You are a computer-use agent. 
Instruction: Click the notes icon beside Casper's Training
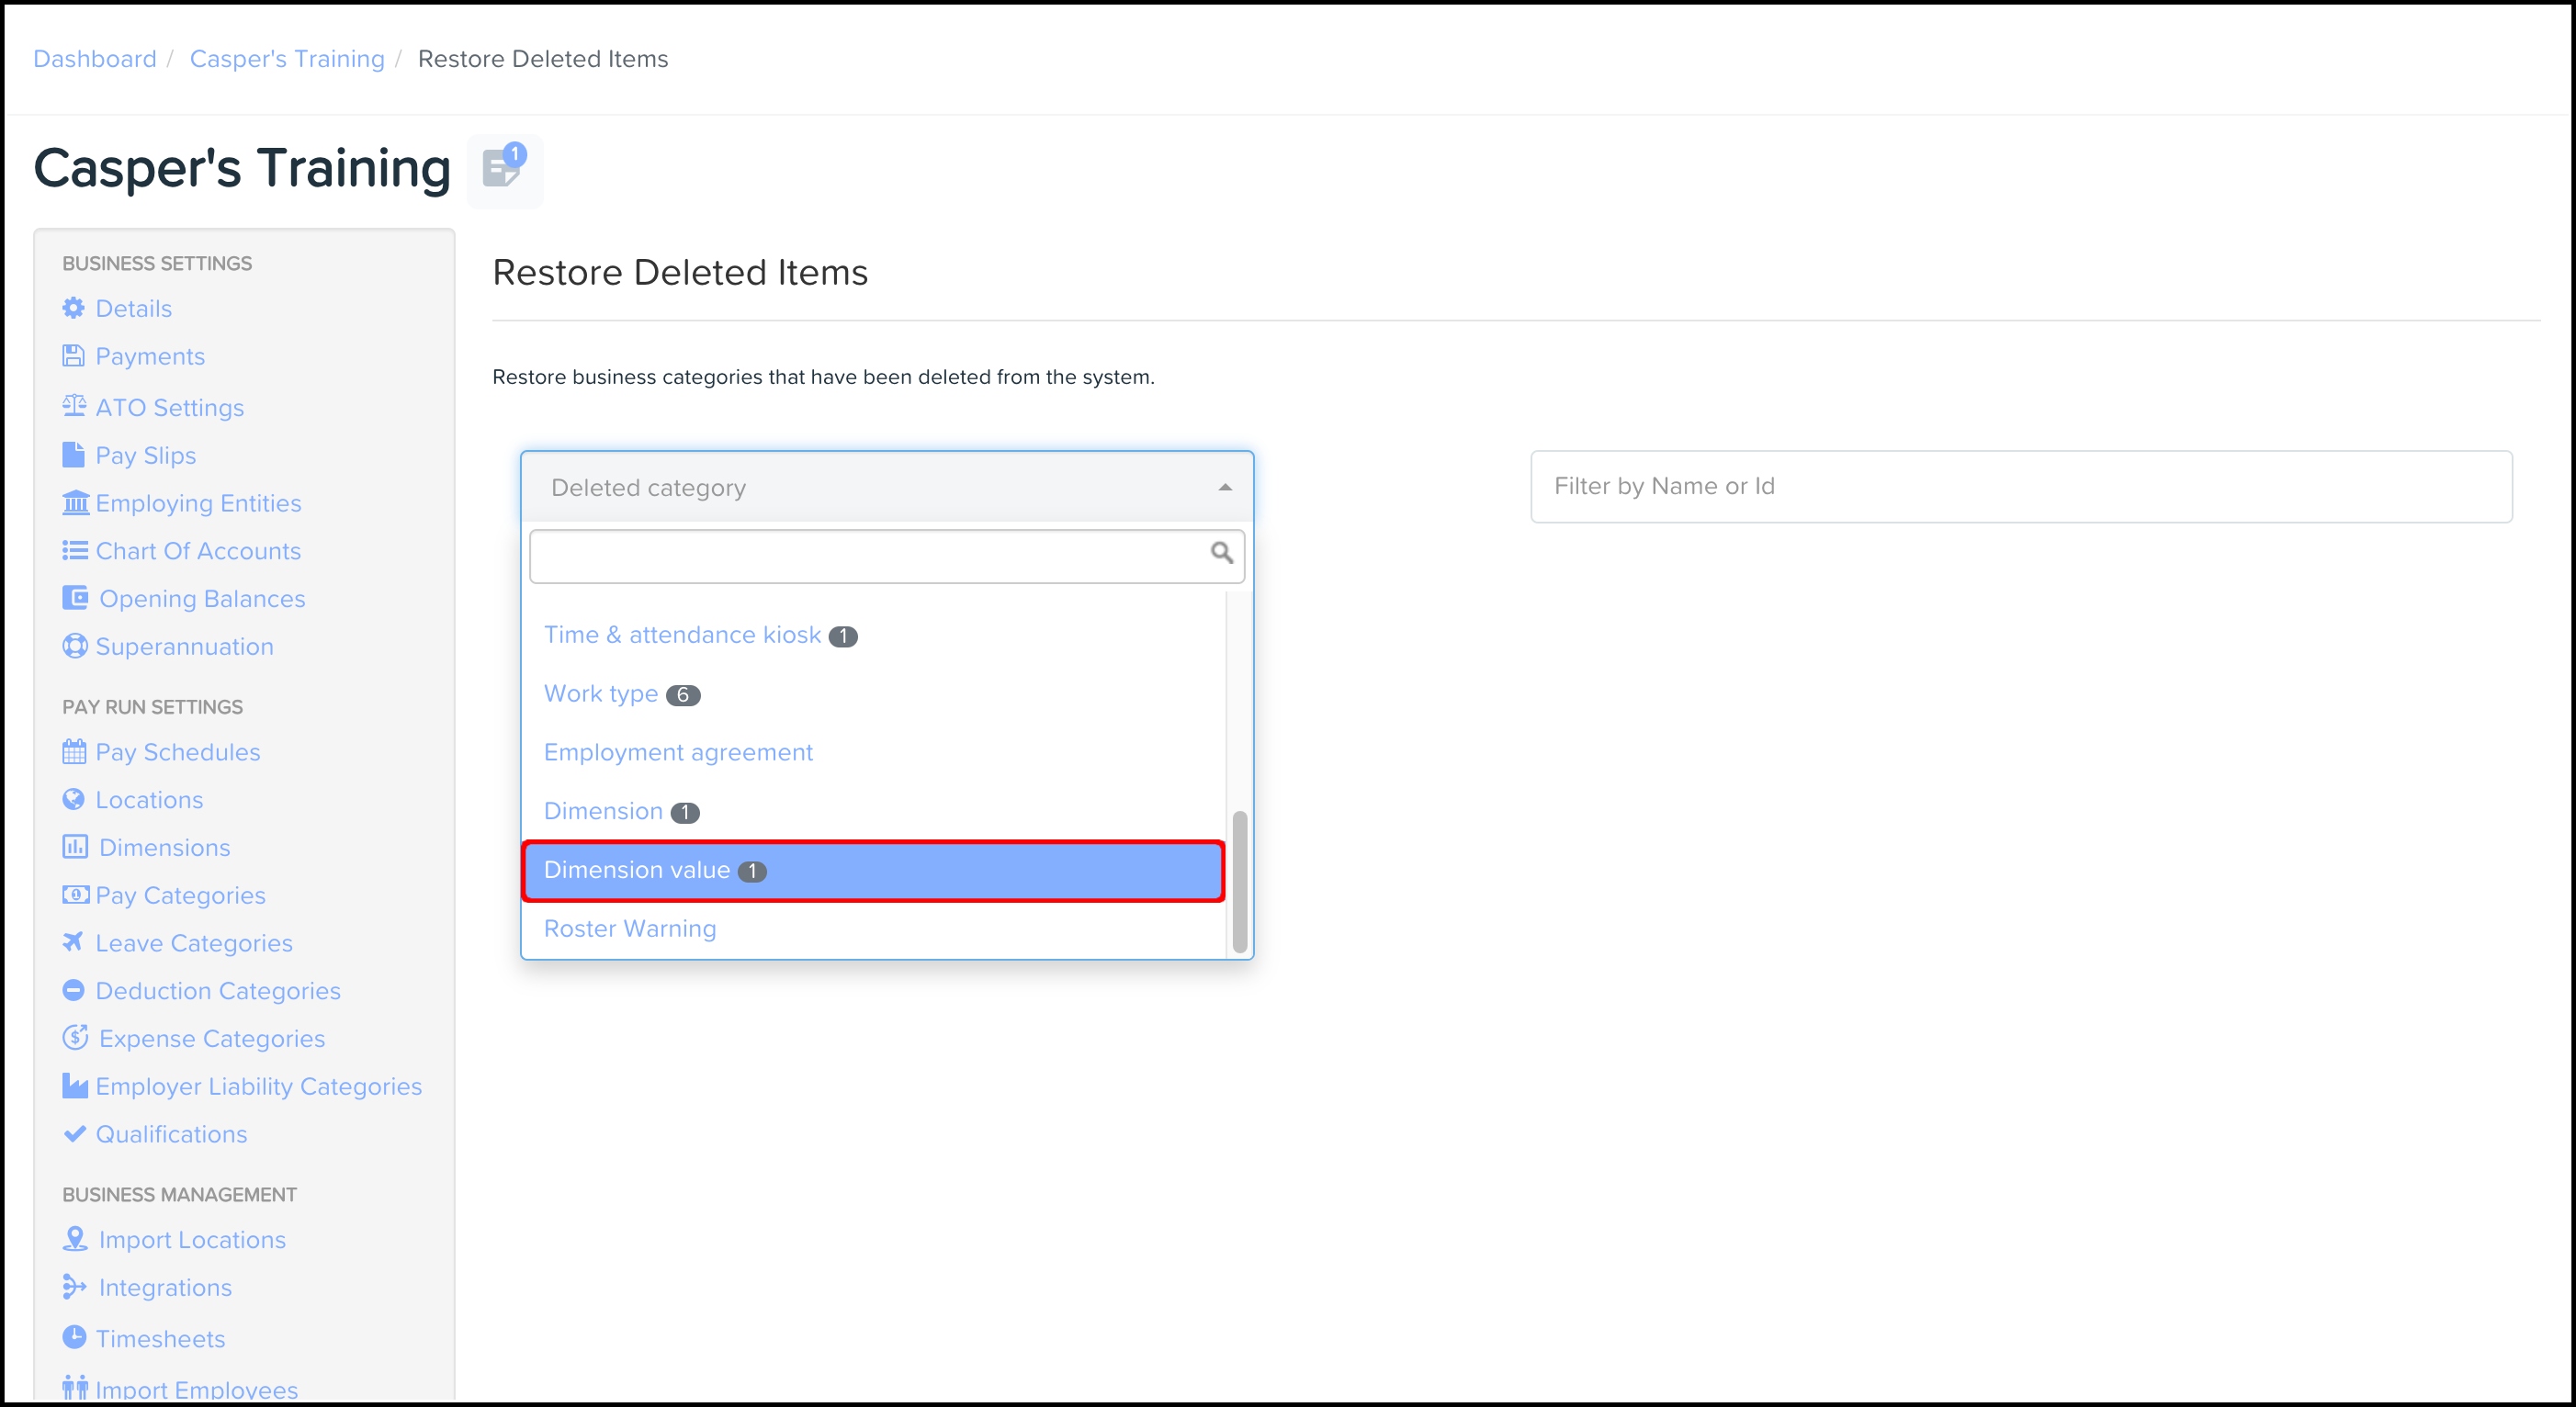pos(503,169)
